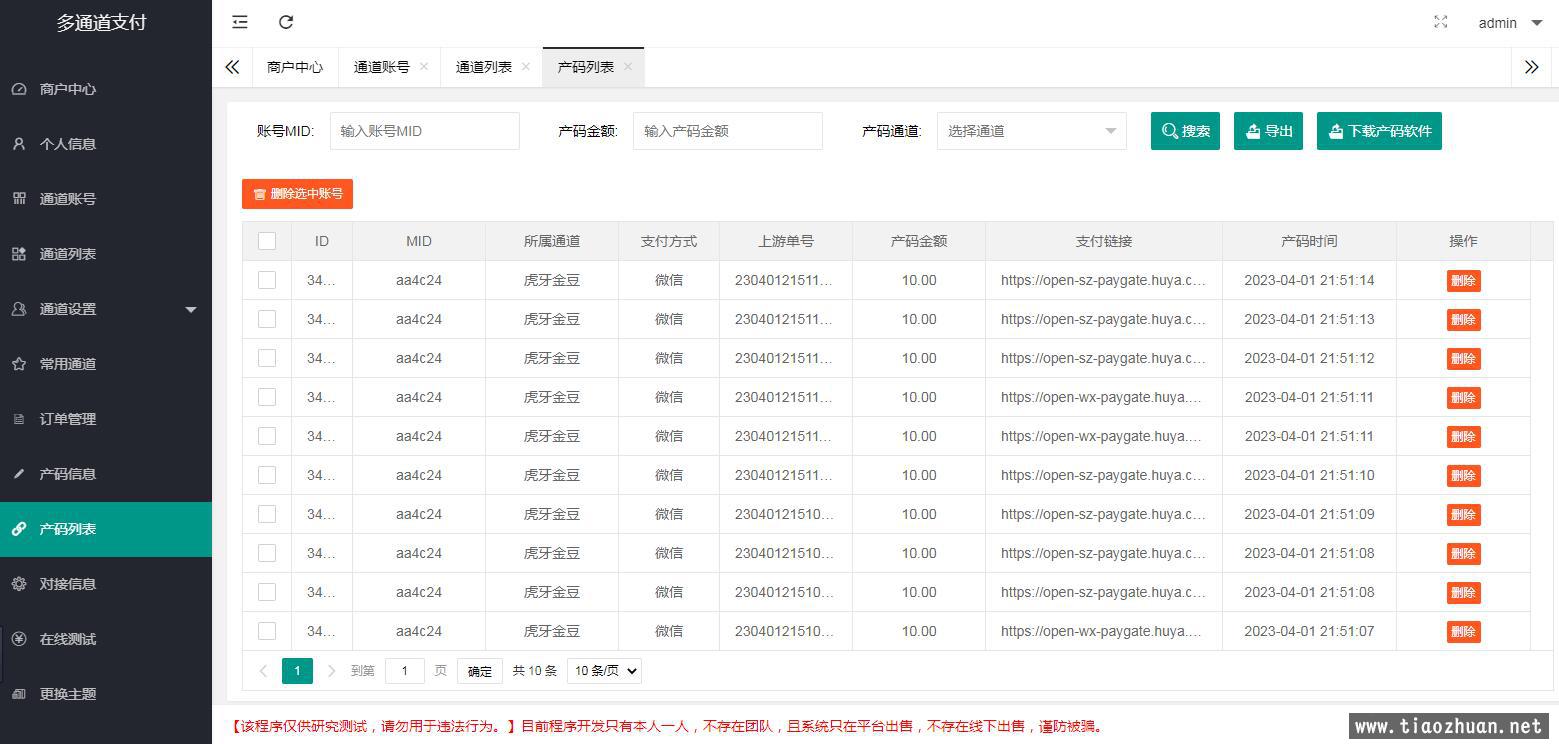
Task: Click the 产码金额 column header
Action: [919, 241]
